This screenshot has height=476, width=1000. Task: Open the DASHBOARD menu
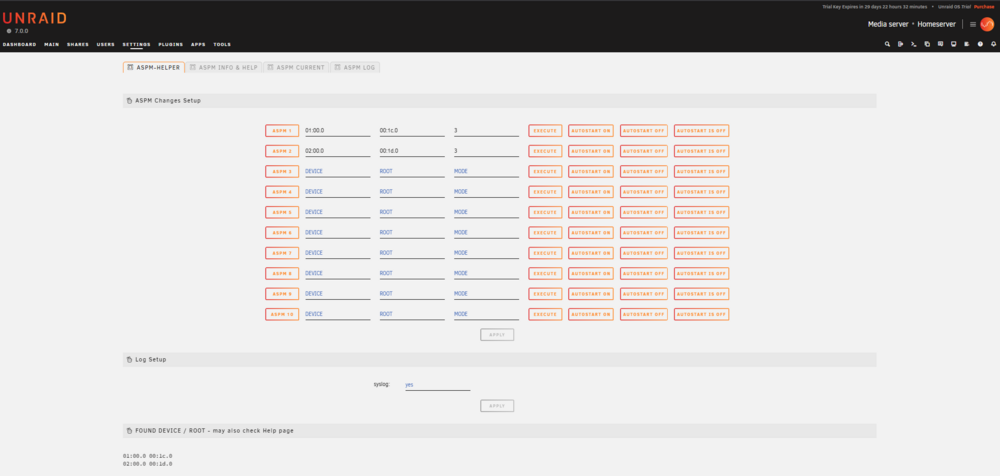(20, 45)
